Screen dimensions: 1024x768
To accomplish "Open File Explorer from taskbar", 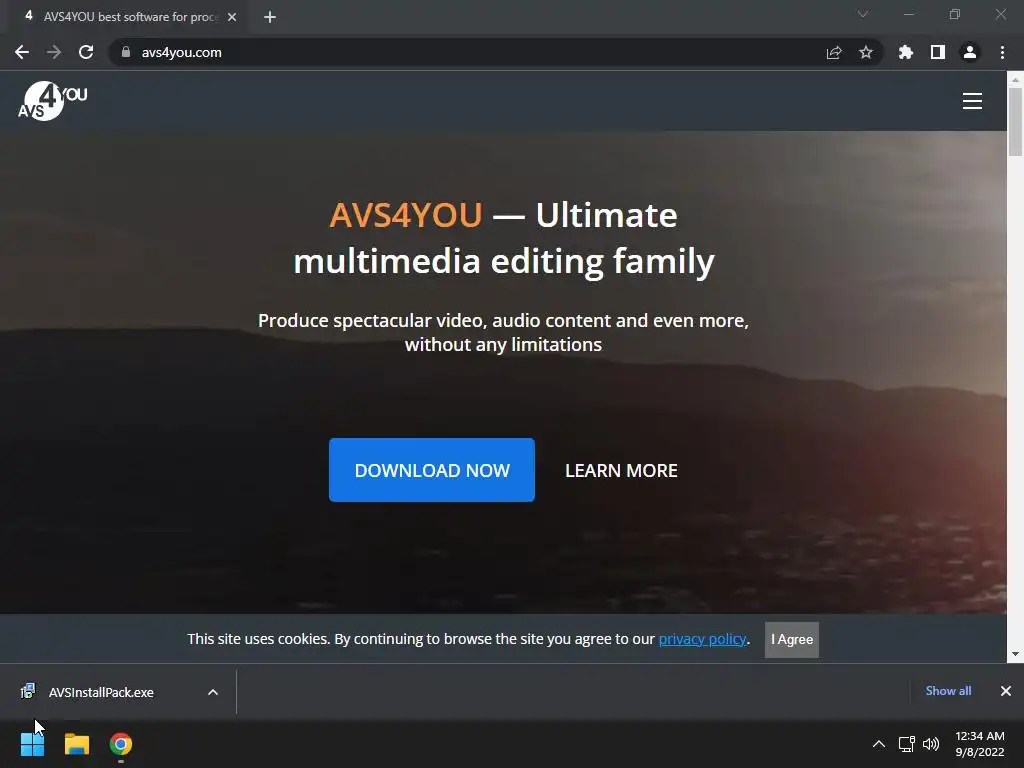I will [76, 744].
